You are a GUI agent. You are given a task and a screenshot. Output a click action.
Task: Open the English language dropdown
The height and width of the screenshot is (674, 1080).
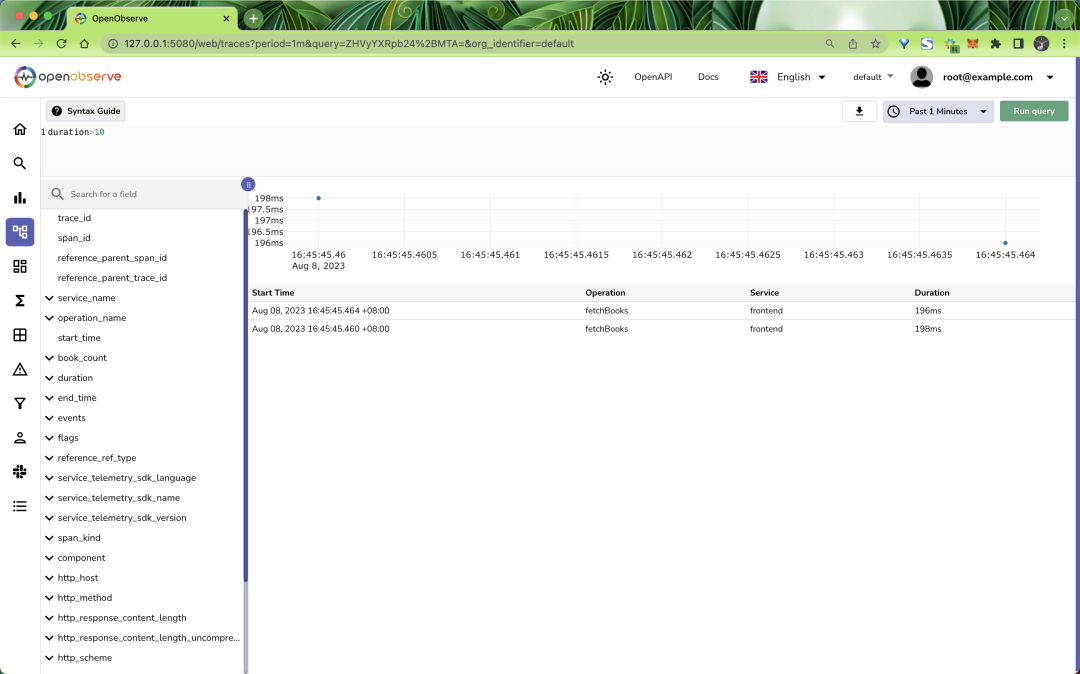tap(794, 76)
